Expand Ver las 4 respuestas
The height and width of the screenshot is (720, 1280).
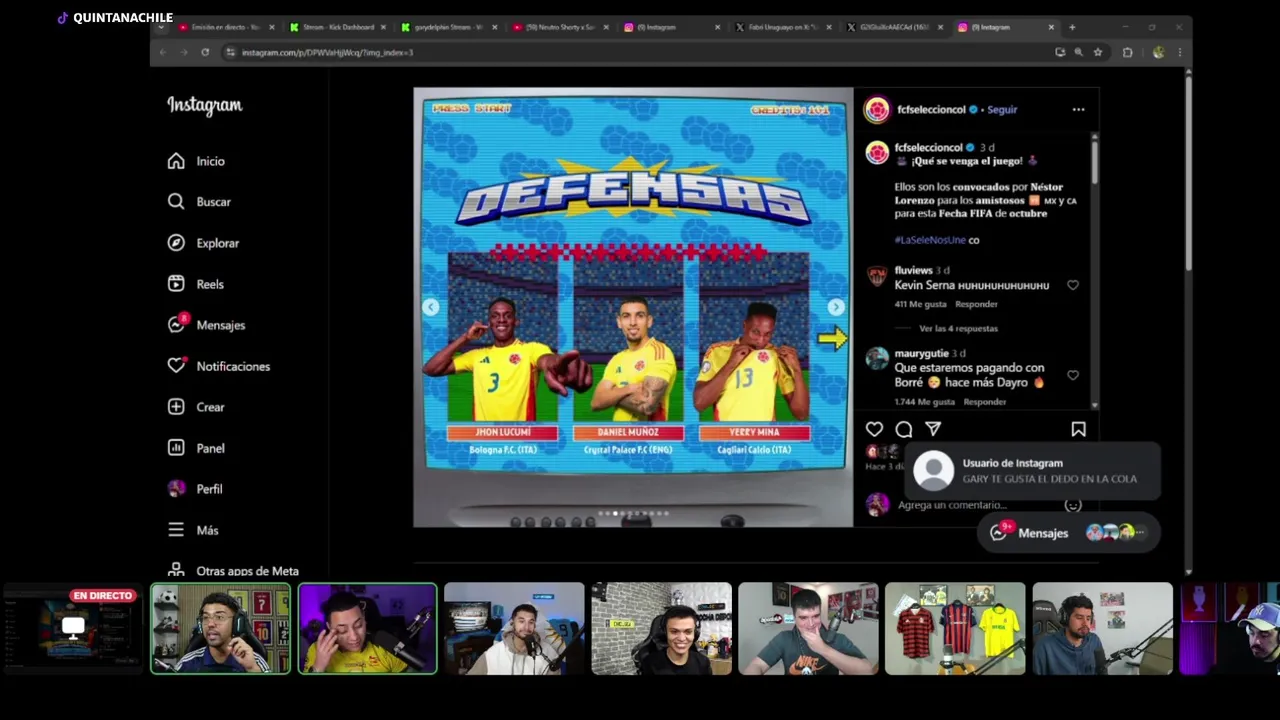[958, 328]
